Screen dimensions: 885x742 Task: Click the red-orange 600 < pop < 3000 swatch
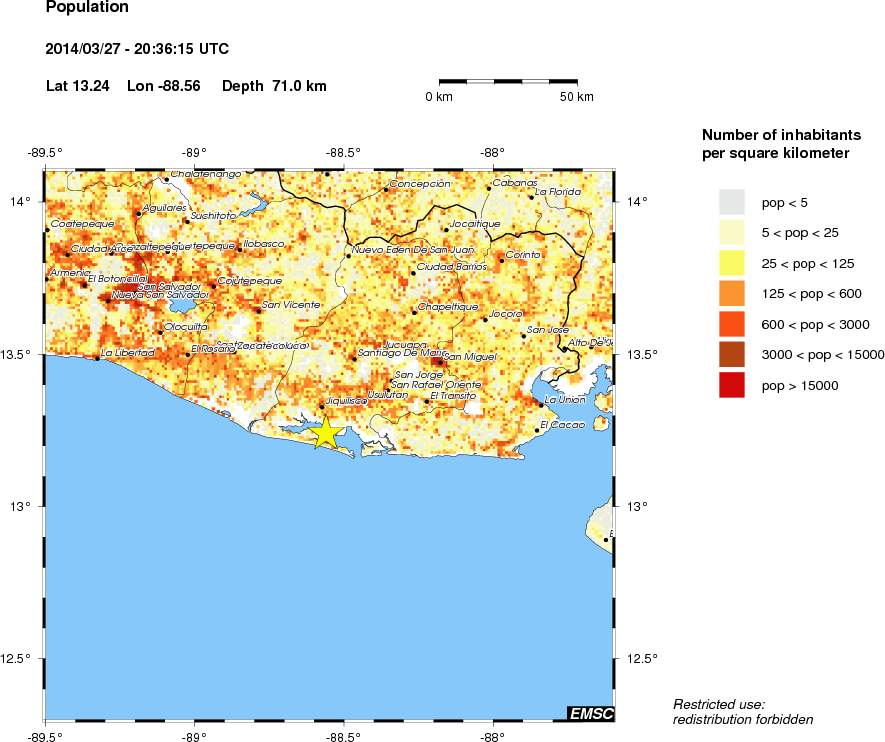732,324
